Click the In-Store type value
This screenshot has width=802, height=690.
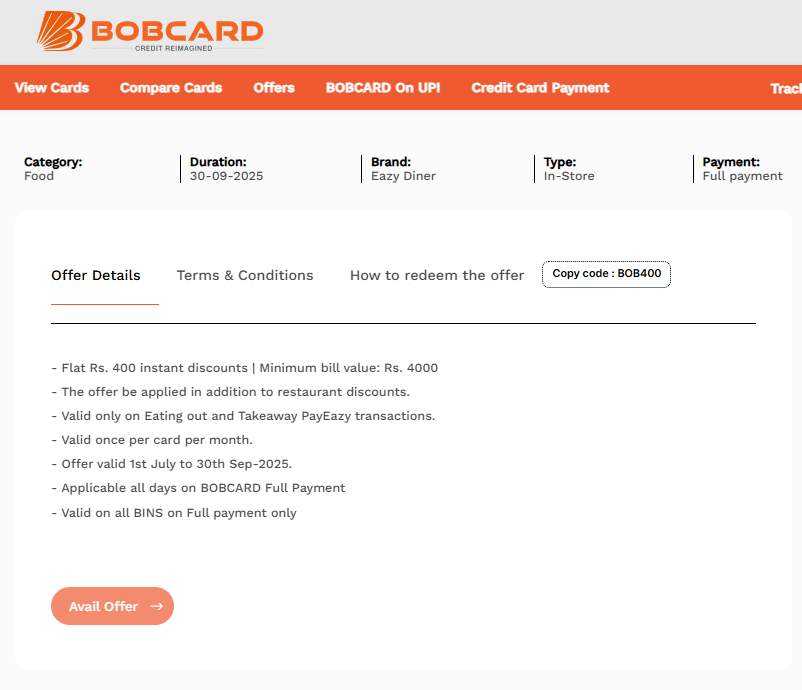569,176
